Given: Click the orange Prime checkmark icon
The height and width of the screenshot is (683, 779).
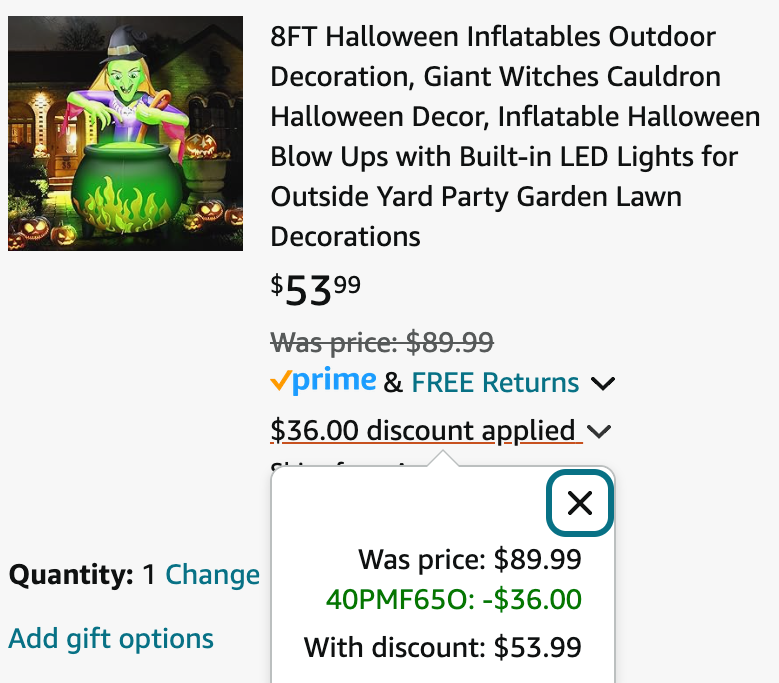Looking at the screenshot, I should coord(281,381).
